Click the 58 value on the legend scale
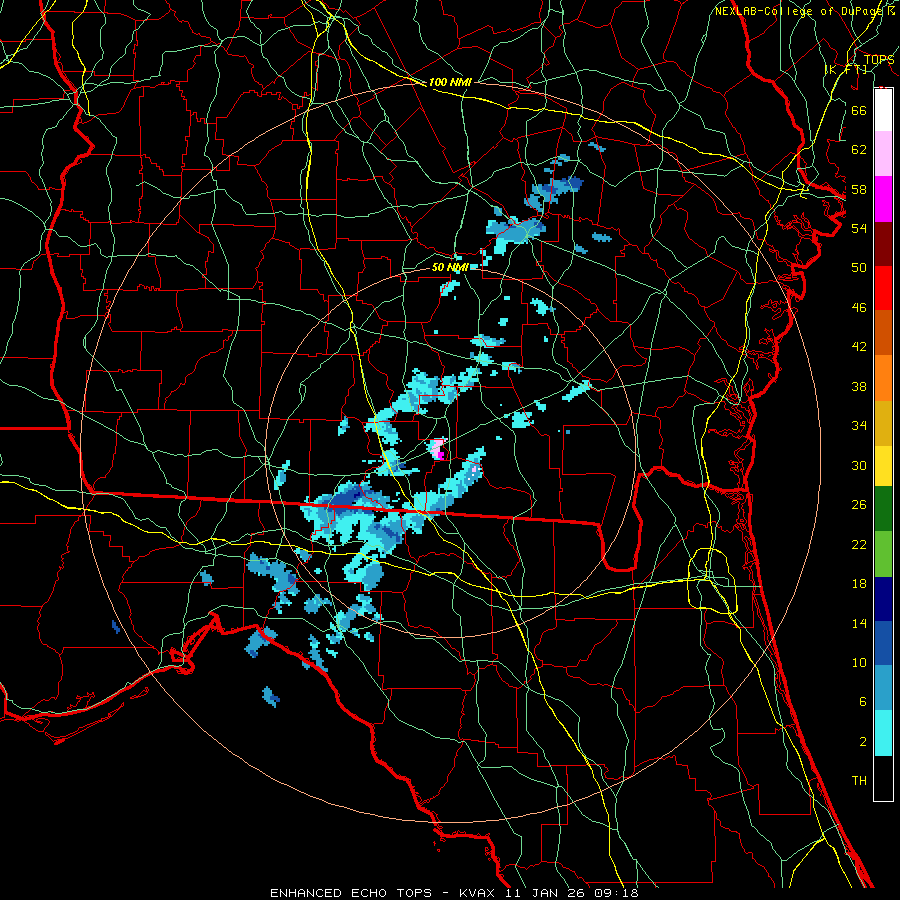This screenshot has height=900, width=900. (859, 189)
